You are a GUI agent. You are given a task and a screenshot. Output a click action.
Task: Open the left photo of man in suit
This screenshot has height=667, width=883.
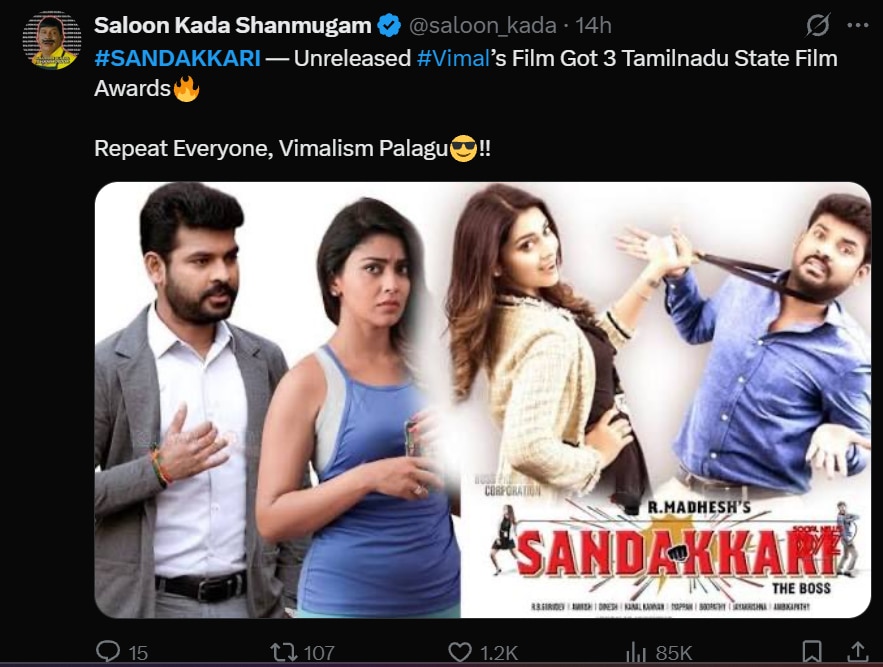point(278,400)
